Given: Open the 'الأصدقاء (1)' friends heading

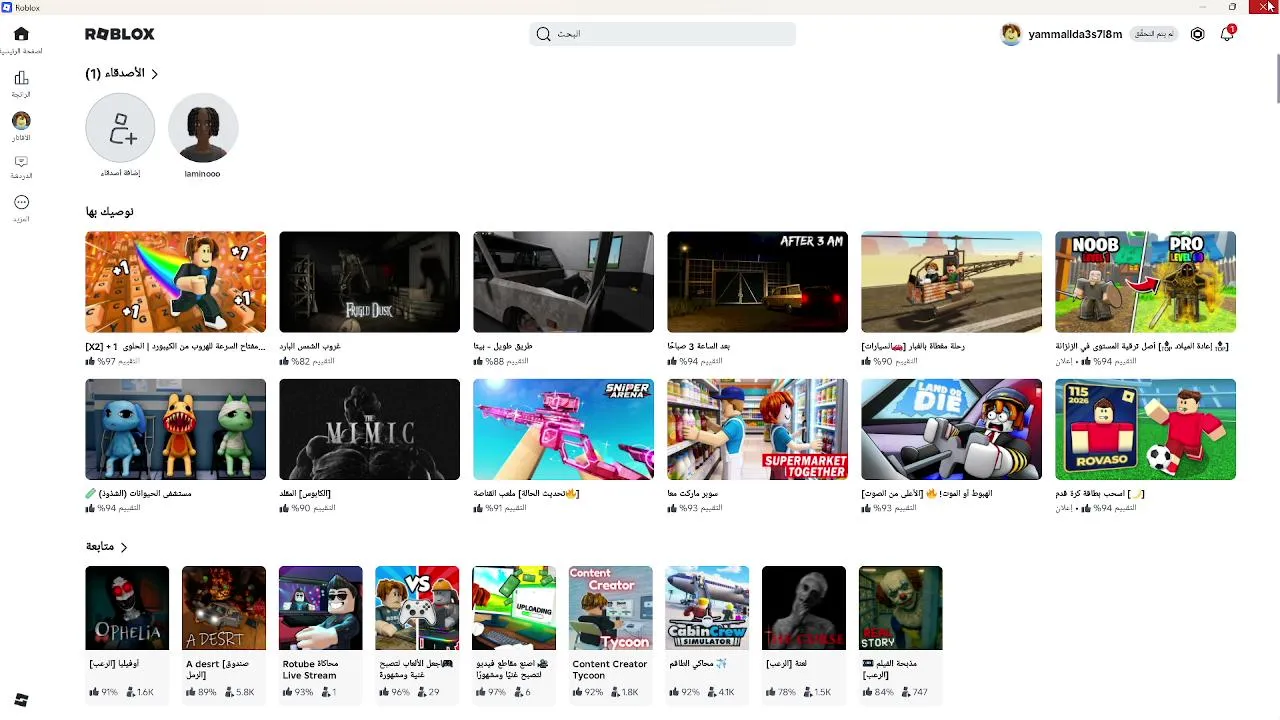Looking at the screenshot, I should tap(115, 73).
